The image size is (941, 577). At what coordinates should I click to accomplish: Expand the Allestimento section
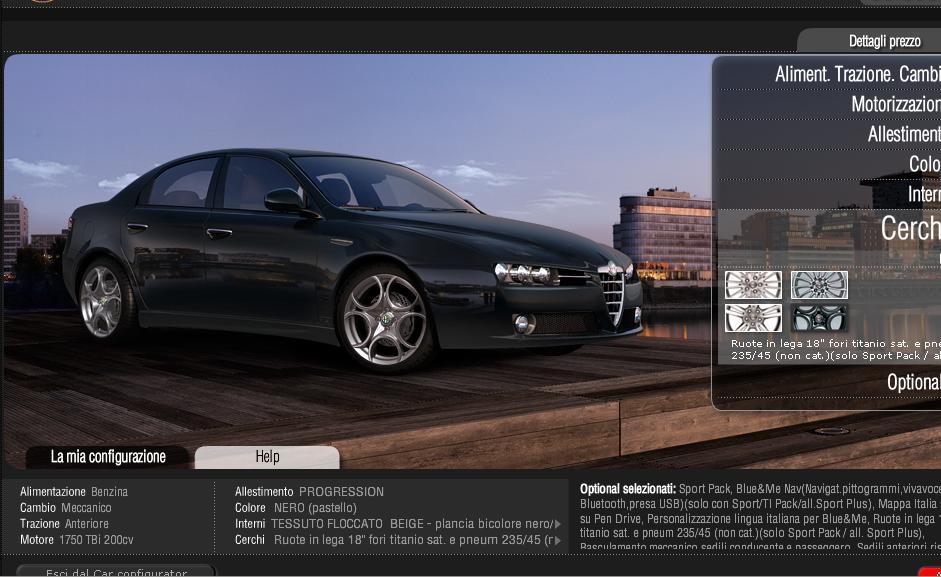coord(903,134)
